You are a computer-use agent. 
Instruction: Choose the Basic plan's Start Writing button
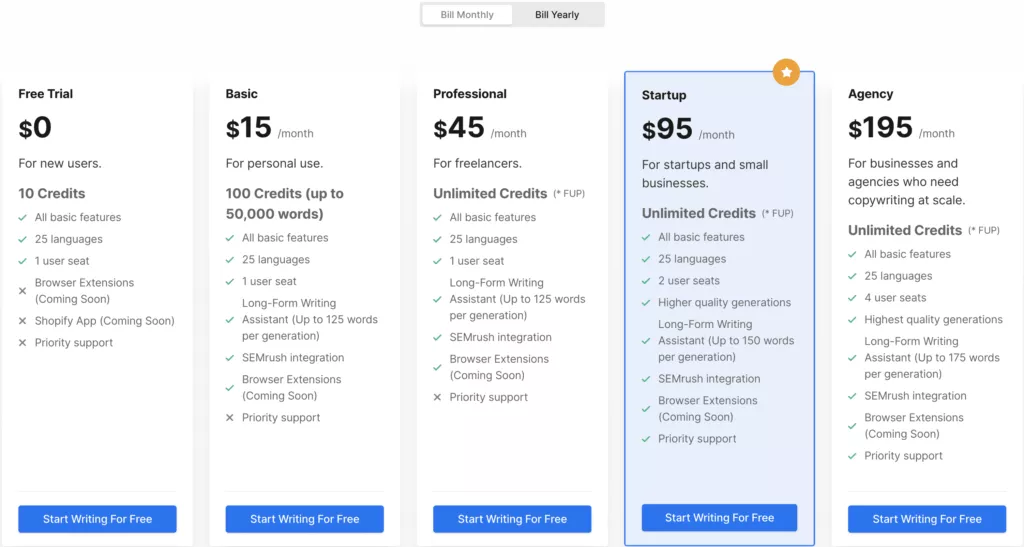click(x=304, y=519)
